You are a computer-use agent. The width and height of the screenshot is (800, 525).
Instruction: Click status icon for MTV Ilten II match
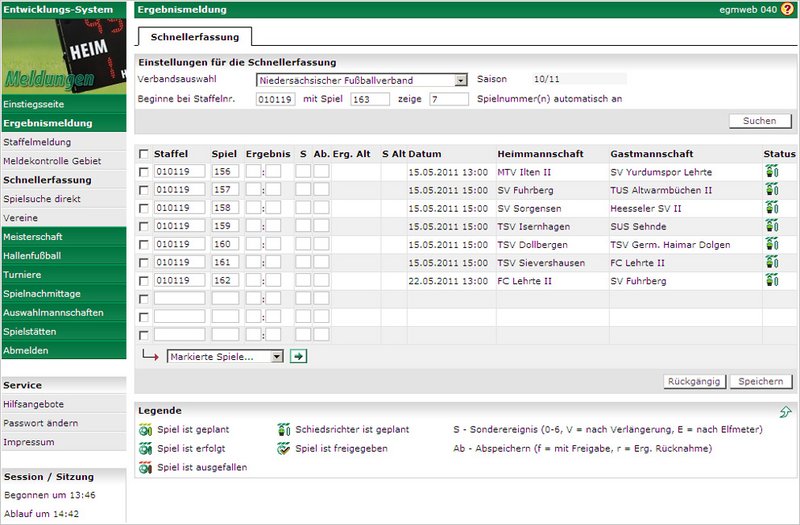coord(772,172)
